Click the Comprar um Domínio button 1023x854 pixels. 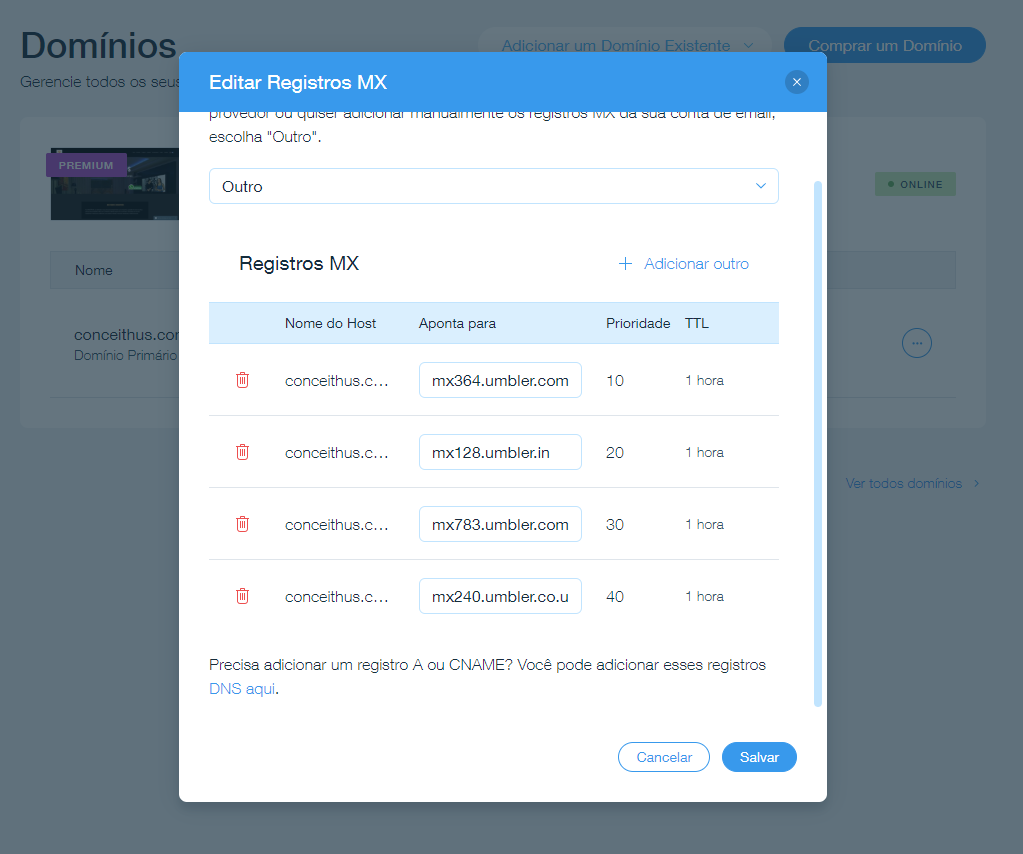884,45
